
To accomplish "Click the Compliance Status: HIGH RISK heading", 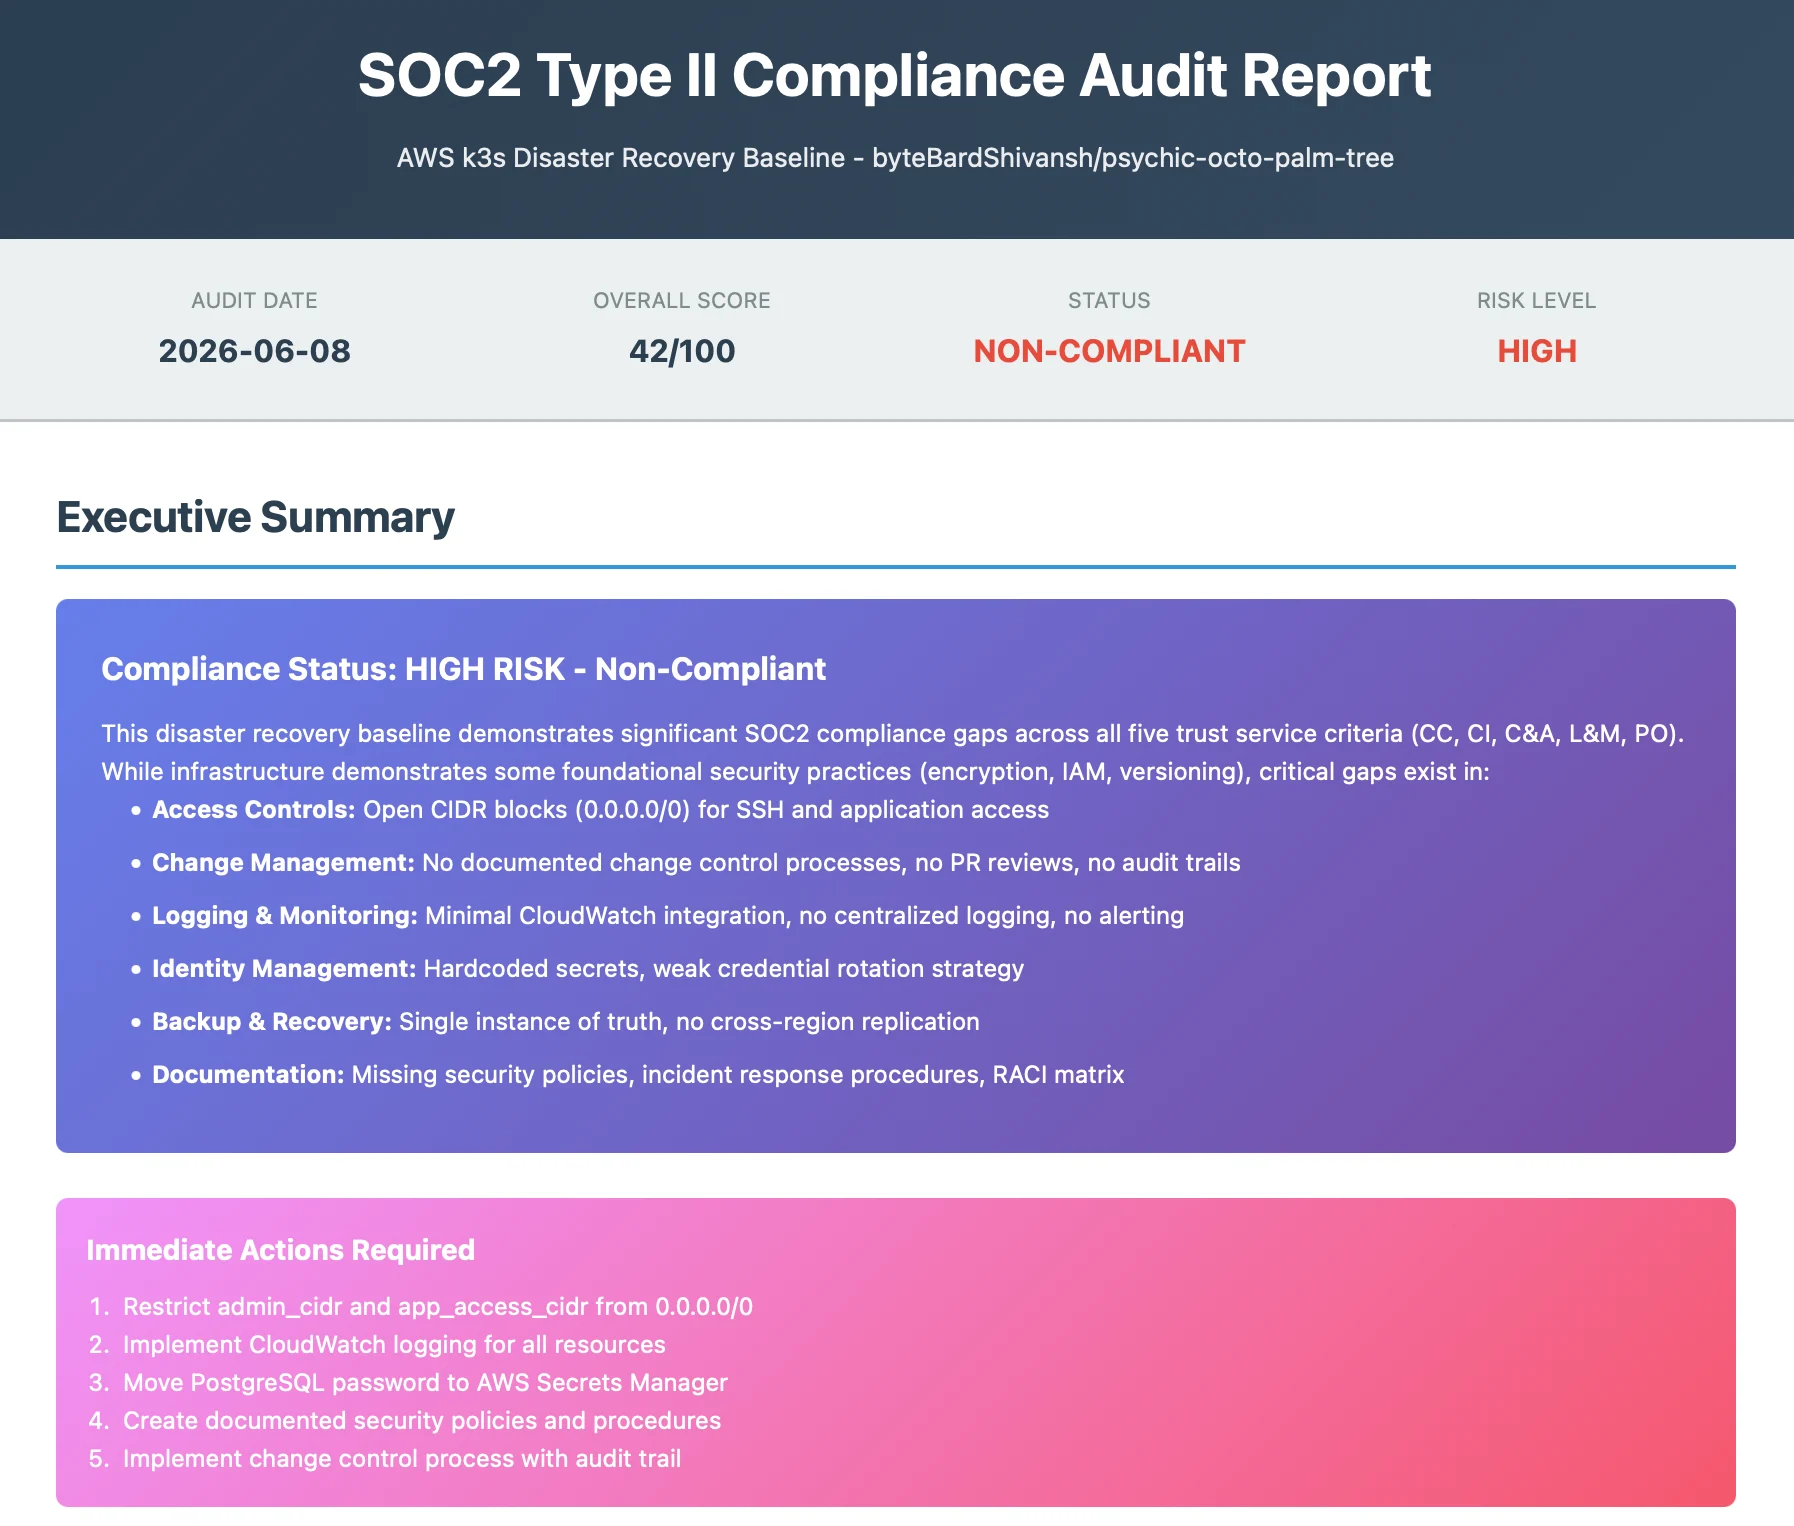I will click(x=464, y=669).
